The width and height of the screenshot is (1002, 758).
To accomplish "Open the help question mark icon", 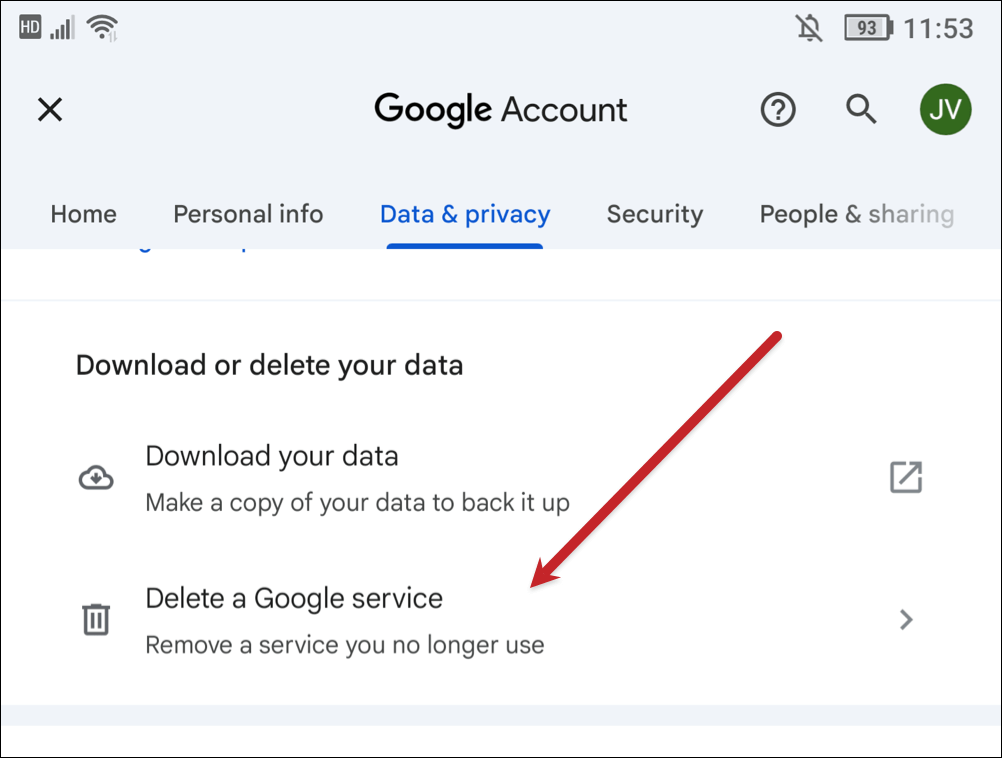I will 778,109.
